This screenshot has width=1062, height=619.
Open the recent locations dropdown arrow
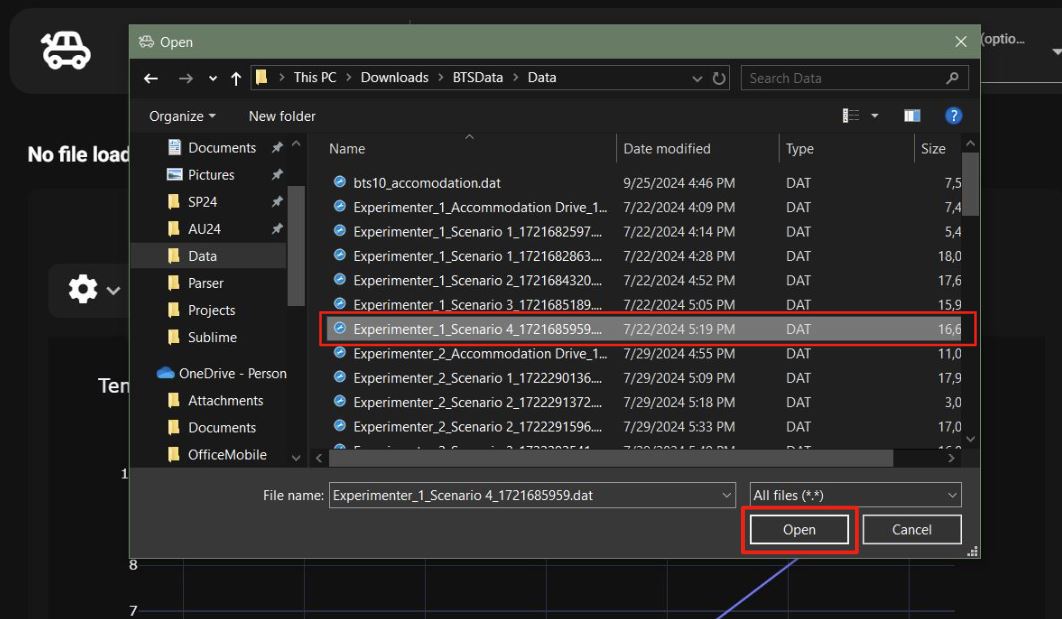click(213, 79)
